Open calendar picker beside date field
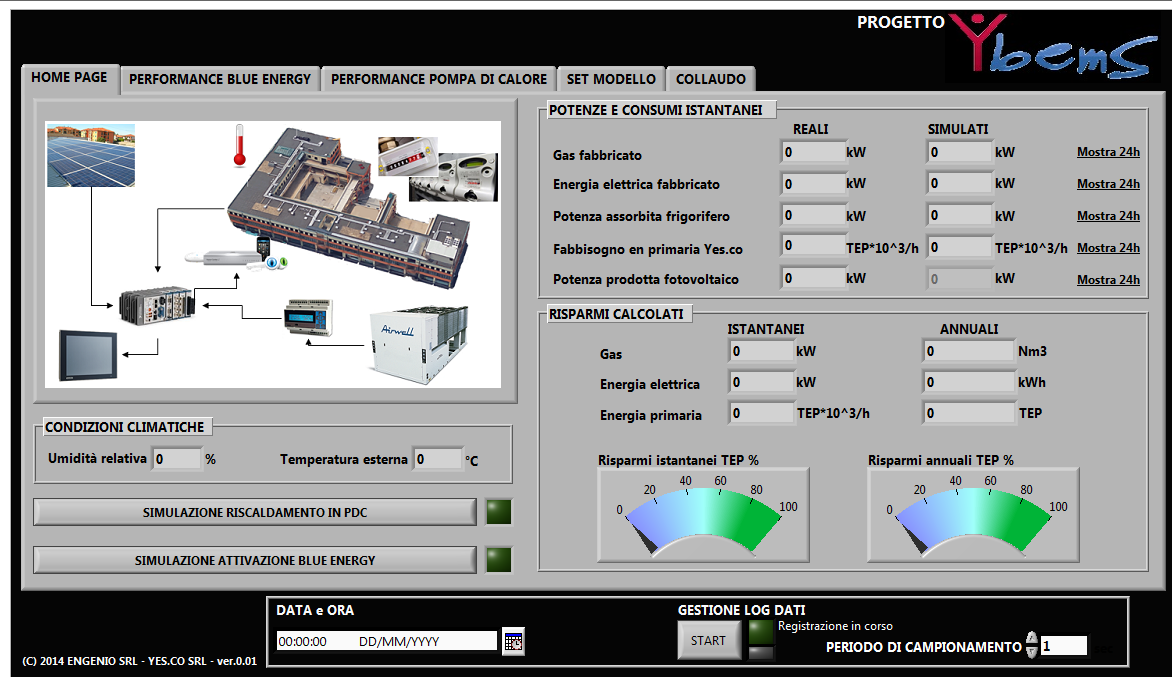Image resolution: width=1172 pixels, height=677 pixels. 513,641
